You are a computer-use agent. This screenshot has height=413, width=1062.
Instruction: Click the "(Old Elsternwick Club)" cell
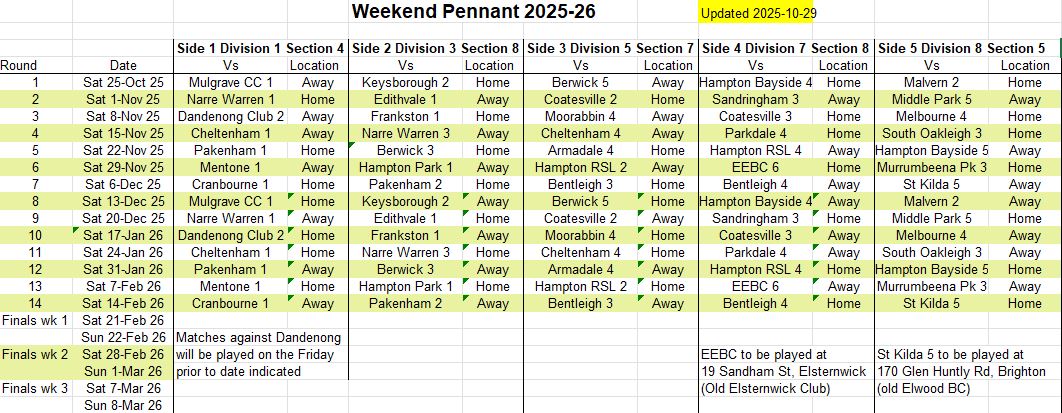(x=765, y=388)
